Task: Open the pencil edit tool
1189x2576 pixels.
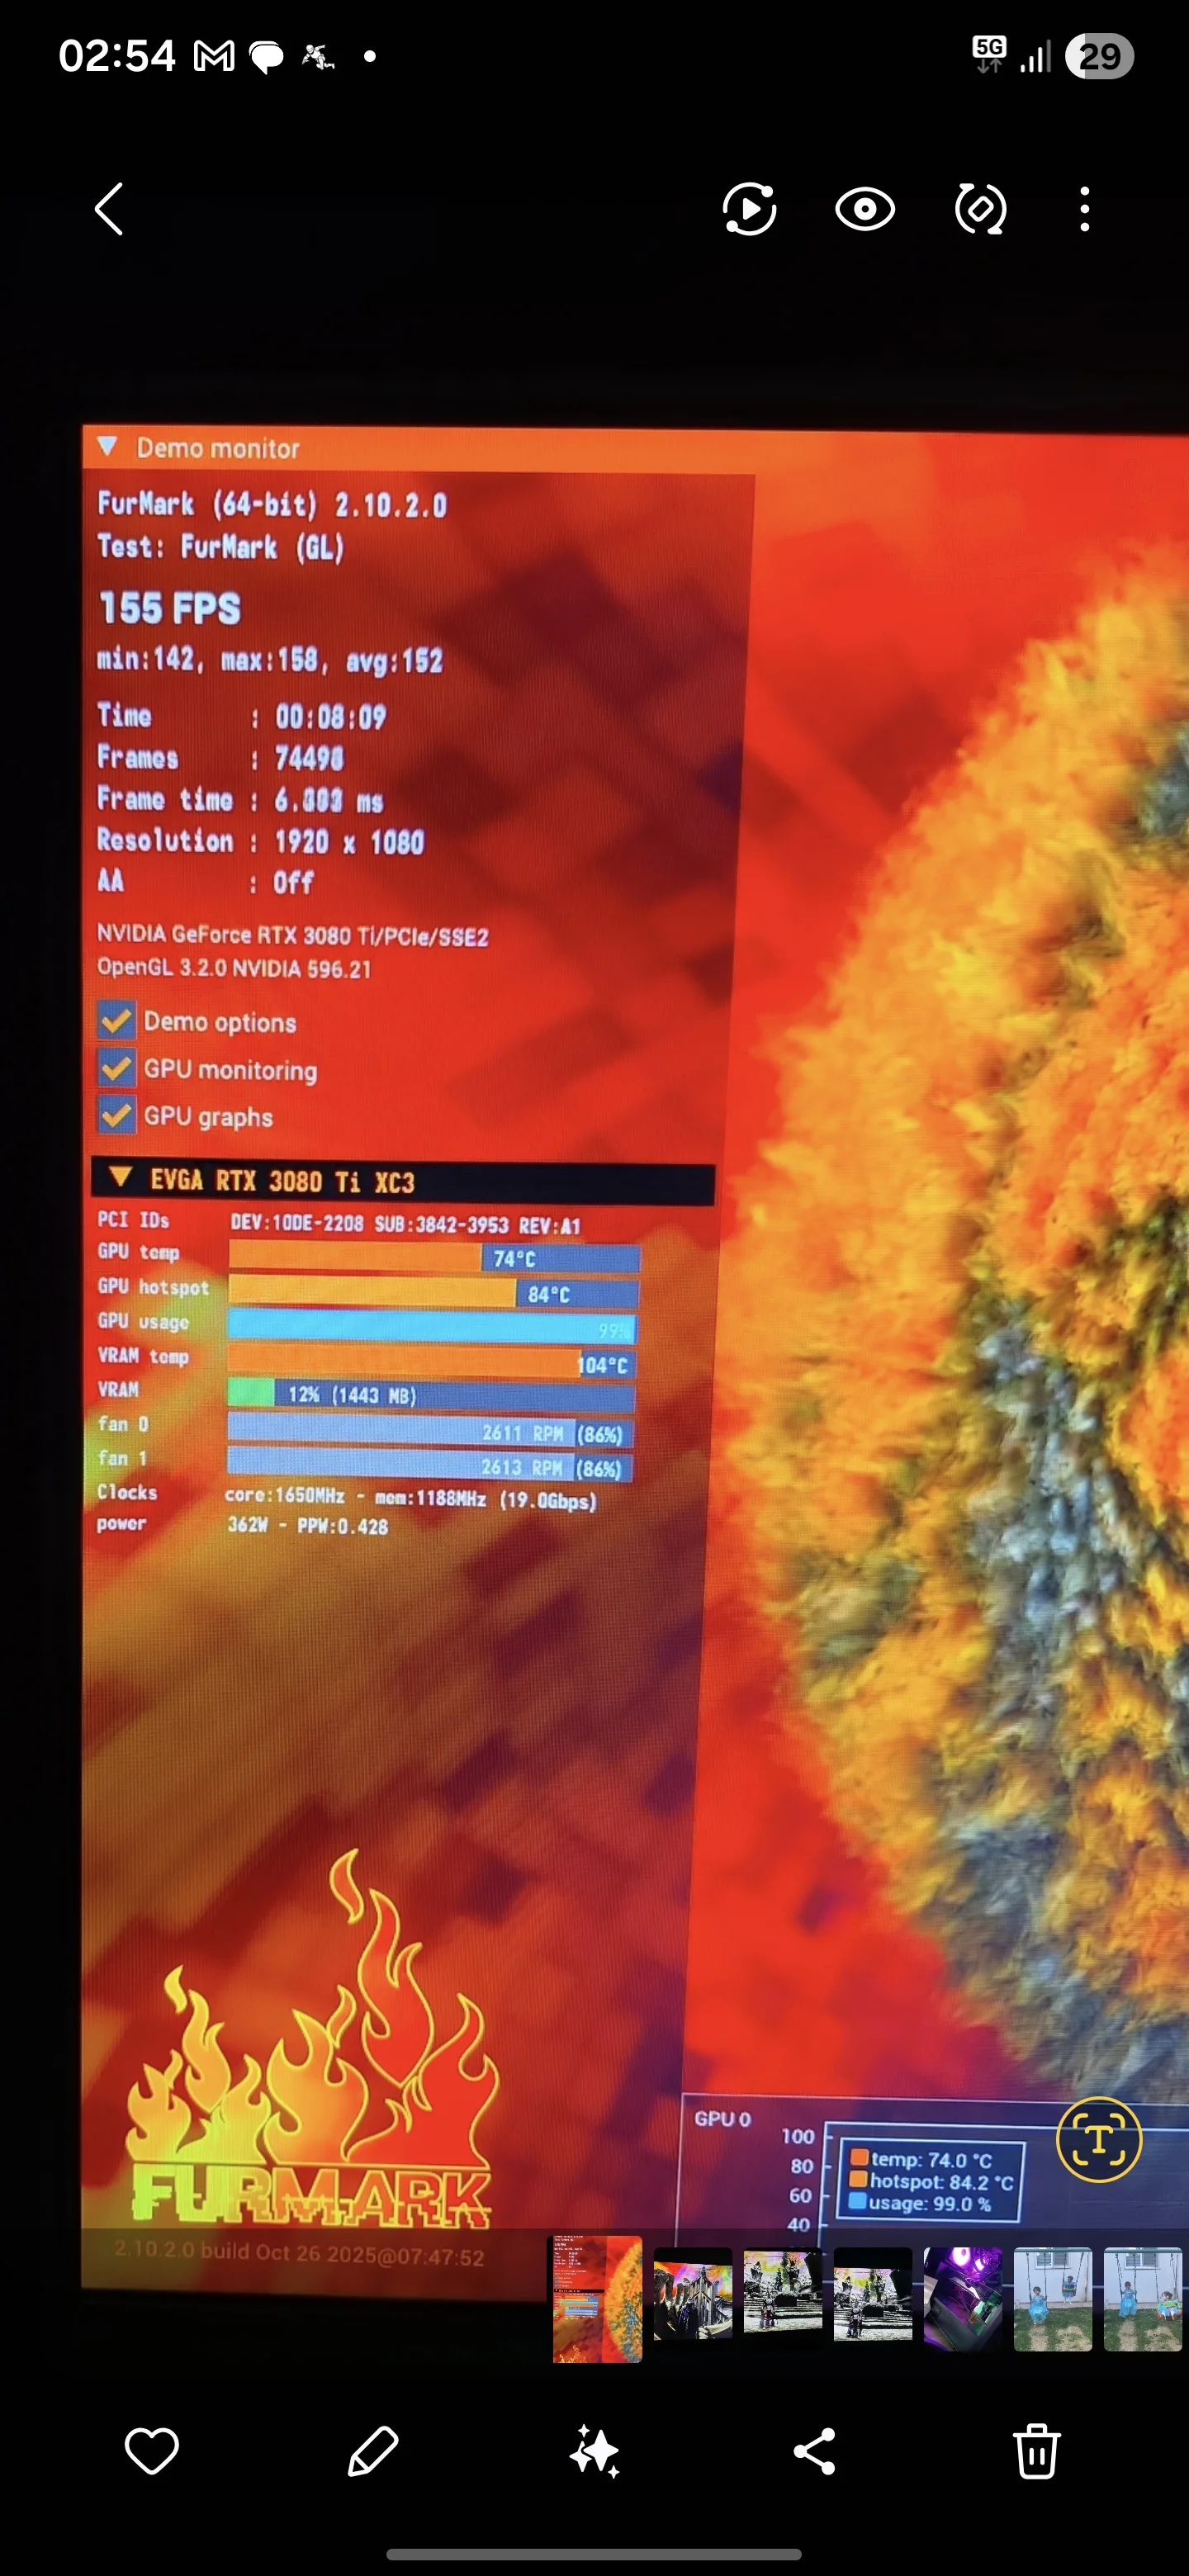Action: click(x=373, y=2451)
